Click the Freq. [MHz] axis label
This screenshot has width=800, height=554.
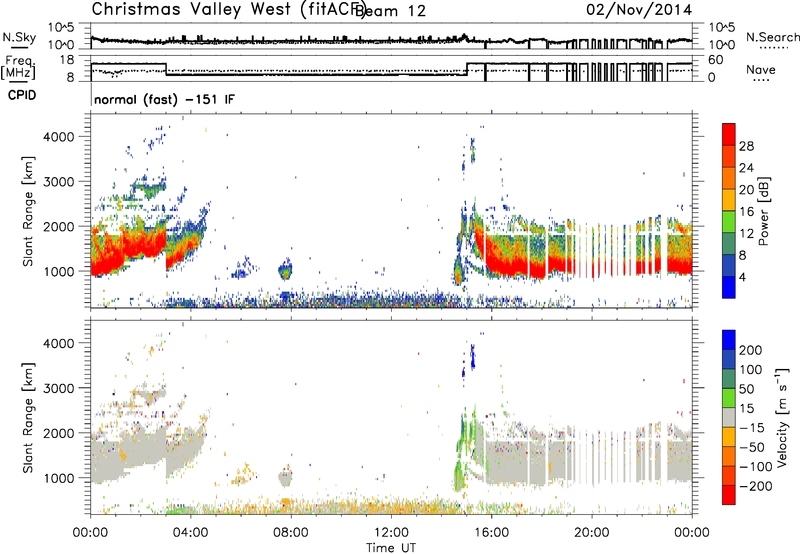click(19, 67)
